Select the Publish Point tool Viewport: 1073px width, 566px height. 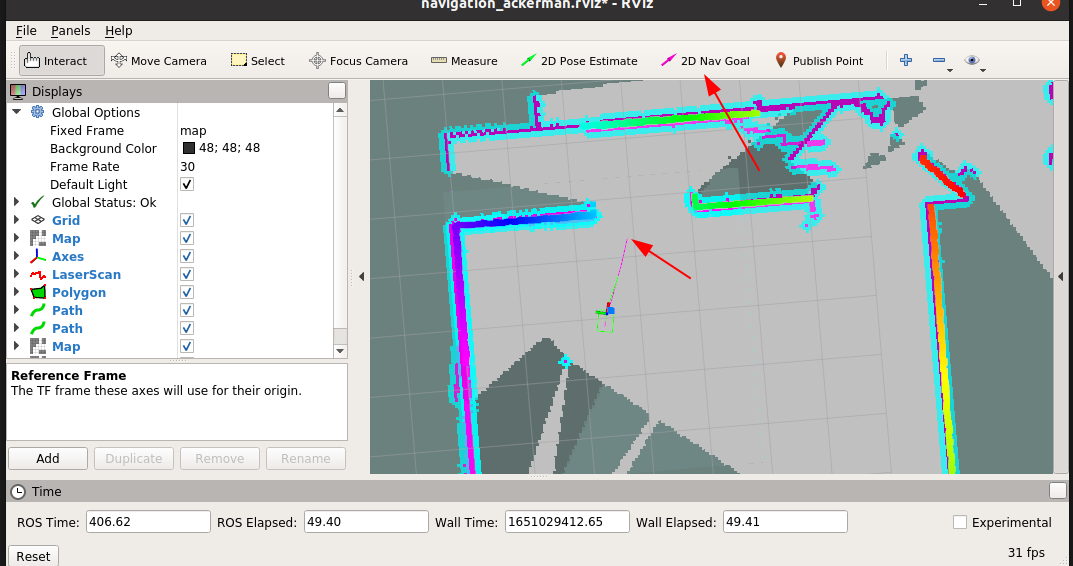818,61
